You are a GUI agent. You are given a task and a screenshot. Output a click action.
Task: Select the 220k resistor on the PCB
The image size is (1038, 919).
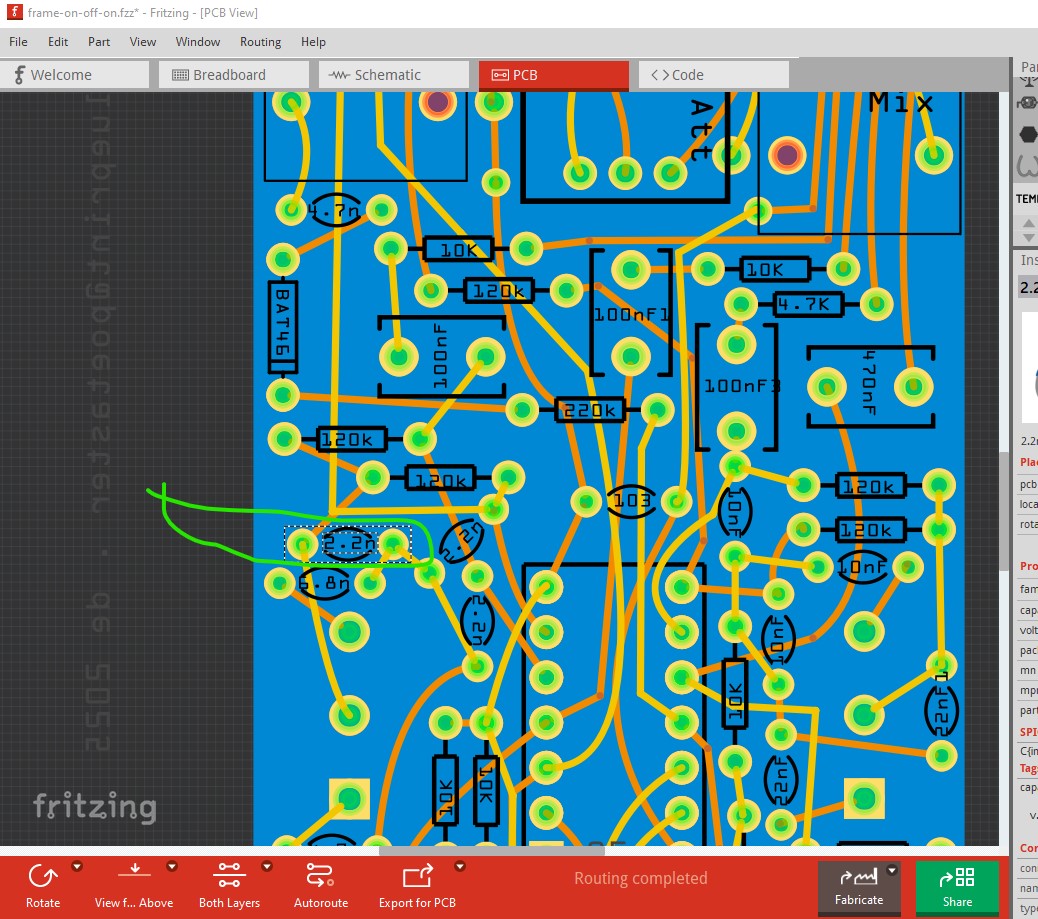coord(590,410)
